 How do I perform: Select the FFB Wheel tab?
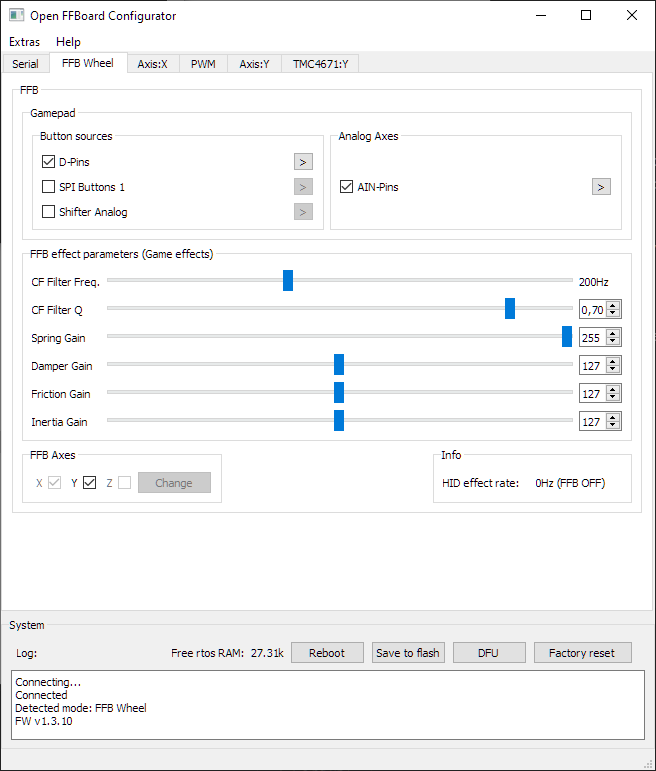click(88, 63)
